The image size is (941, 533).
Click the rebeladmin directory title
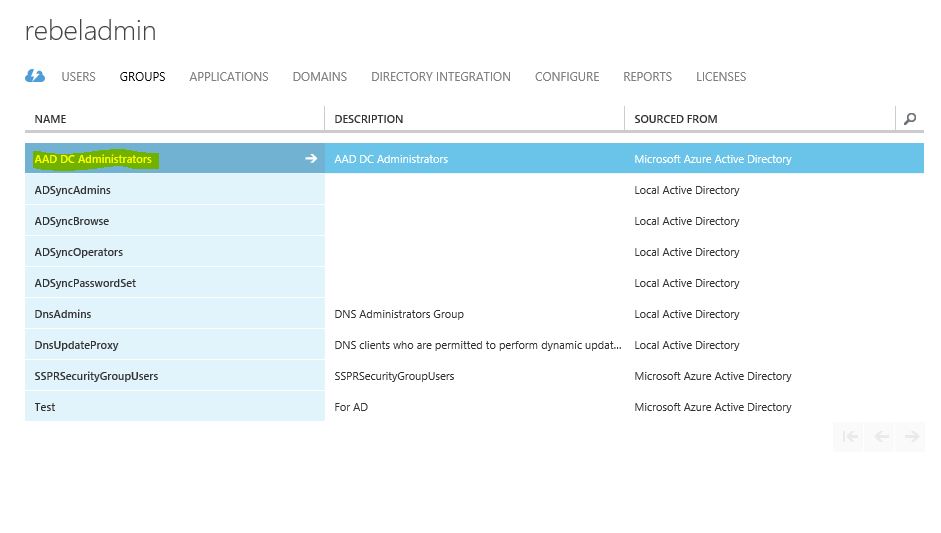click(91, 31)
